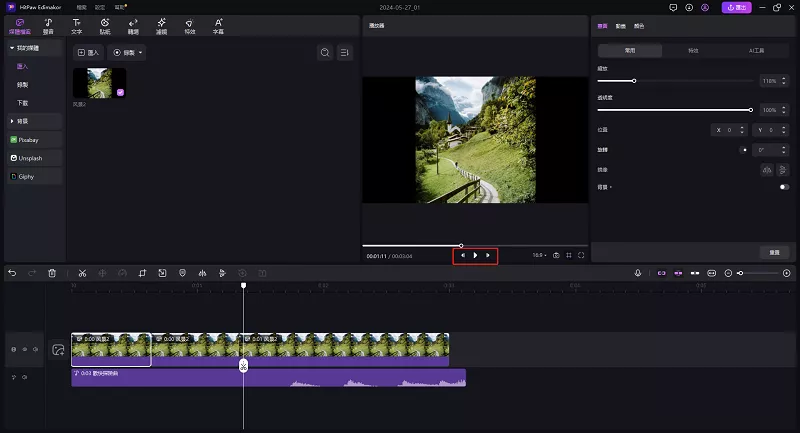Click the undo arrow in timeline toolbar
The height and width of the screenshot is (433, 800).
(13, 273)
